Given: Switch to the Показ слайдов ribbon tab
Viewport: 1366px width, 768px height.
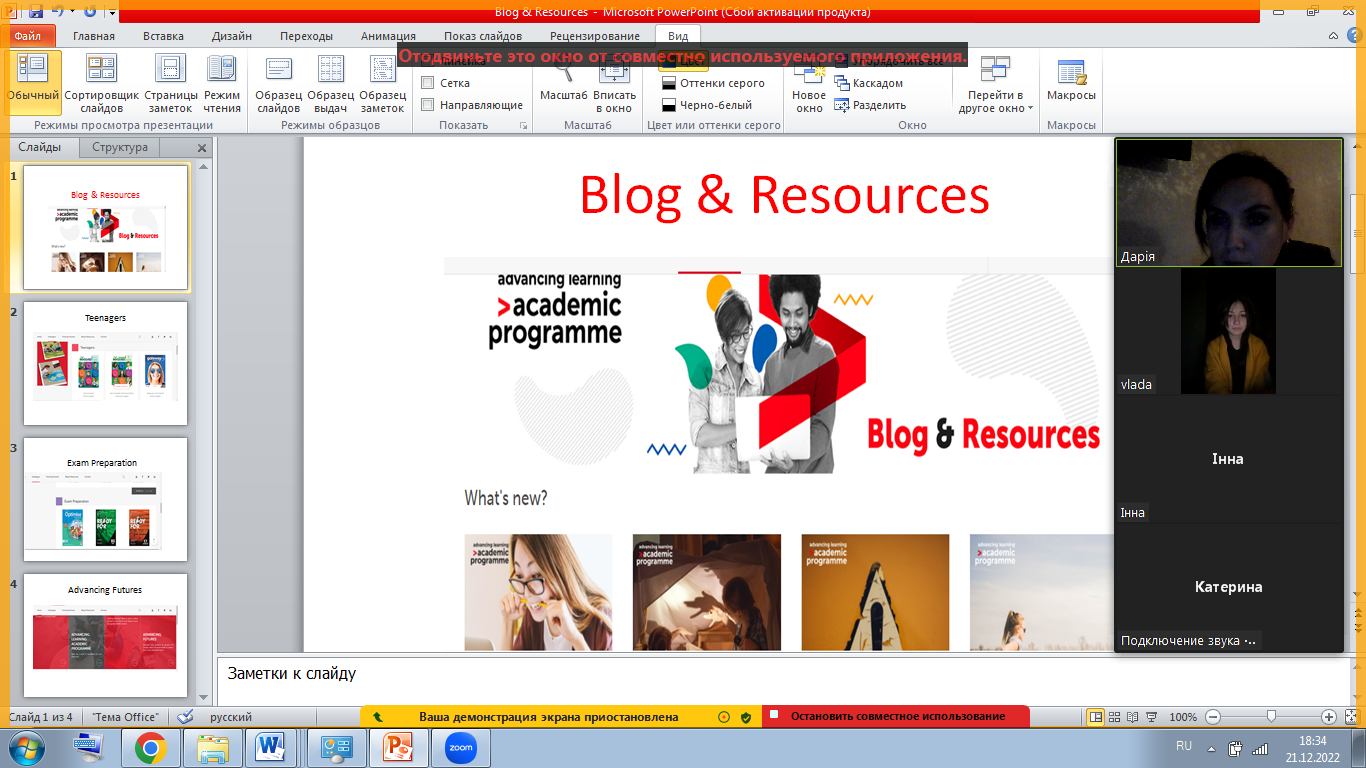Looking at the screenshot, I should [483, 36].
